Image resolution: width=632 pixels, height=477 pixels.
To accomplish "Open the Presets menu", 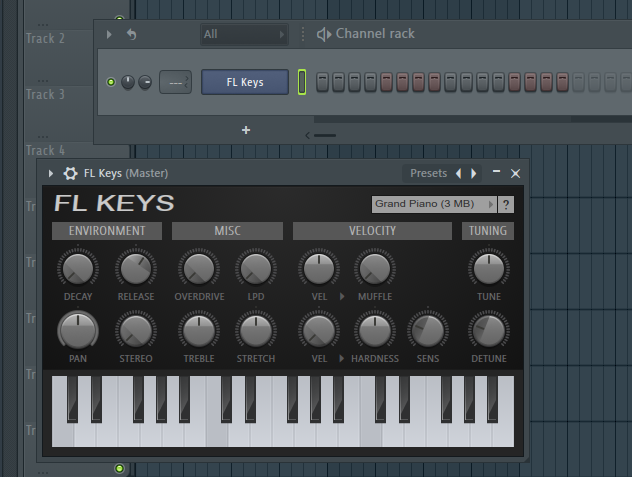I will point(428,173).
